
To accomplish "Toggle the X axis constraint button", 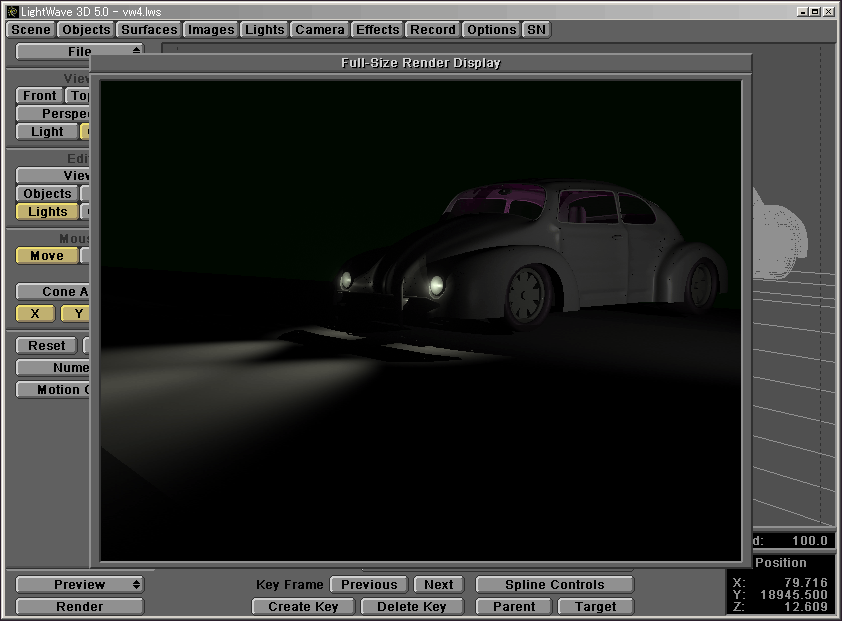I will [36, 314].
